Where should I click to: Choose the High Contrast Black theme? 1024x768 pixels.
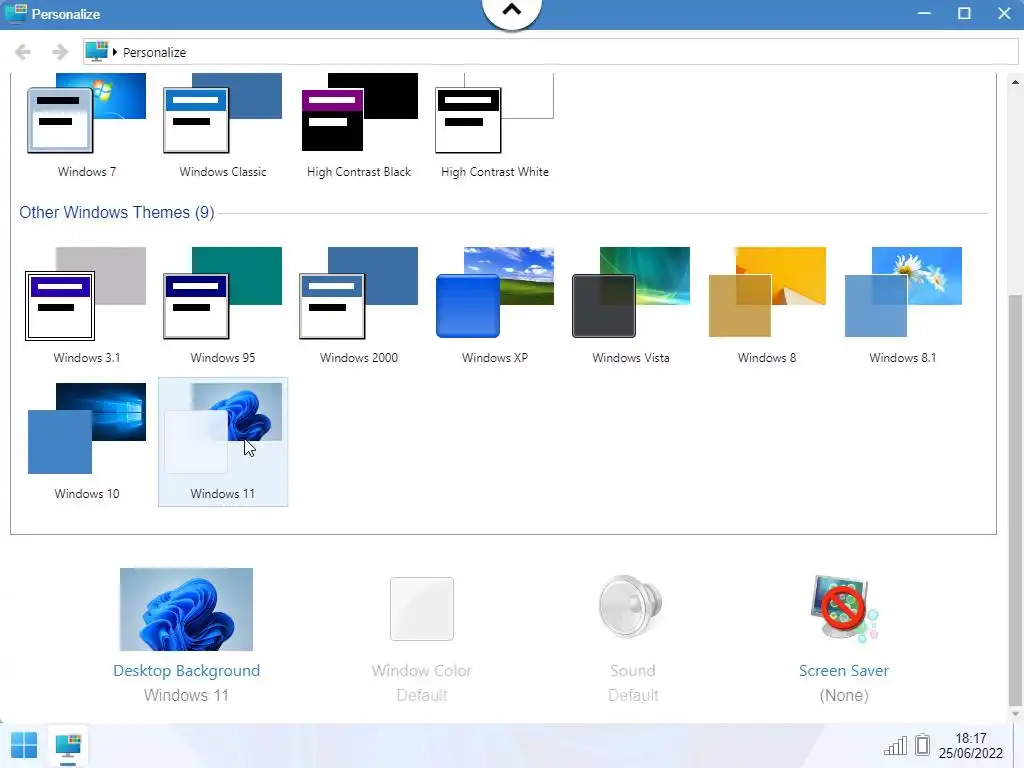(x=359, y=112)
